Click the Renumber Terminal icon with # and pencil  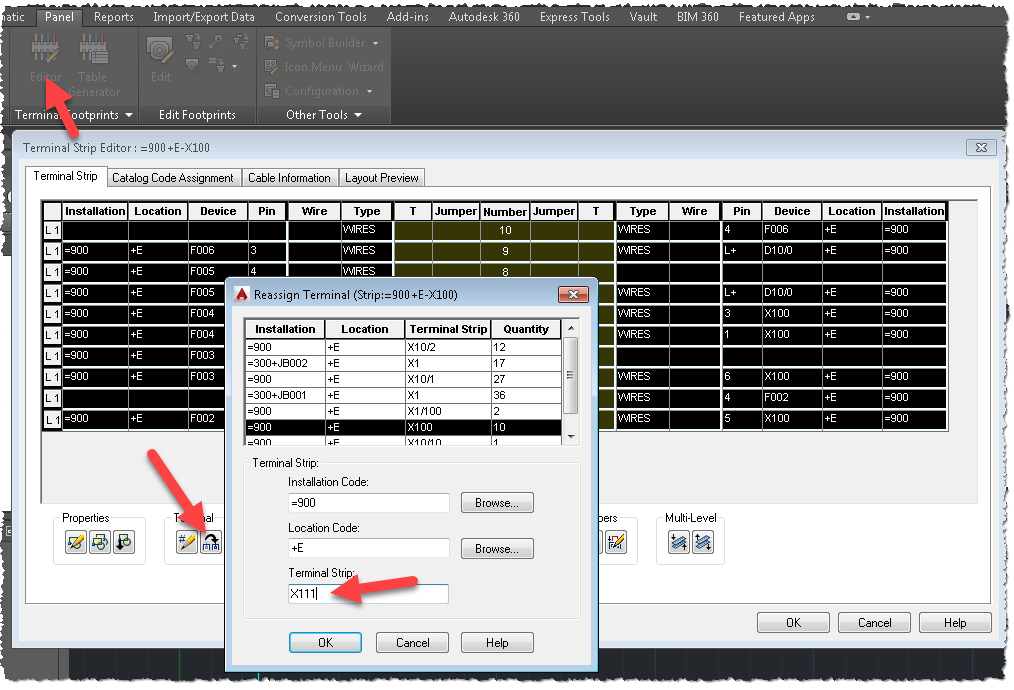(x=187, y=542)
